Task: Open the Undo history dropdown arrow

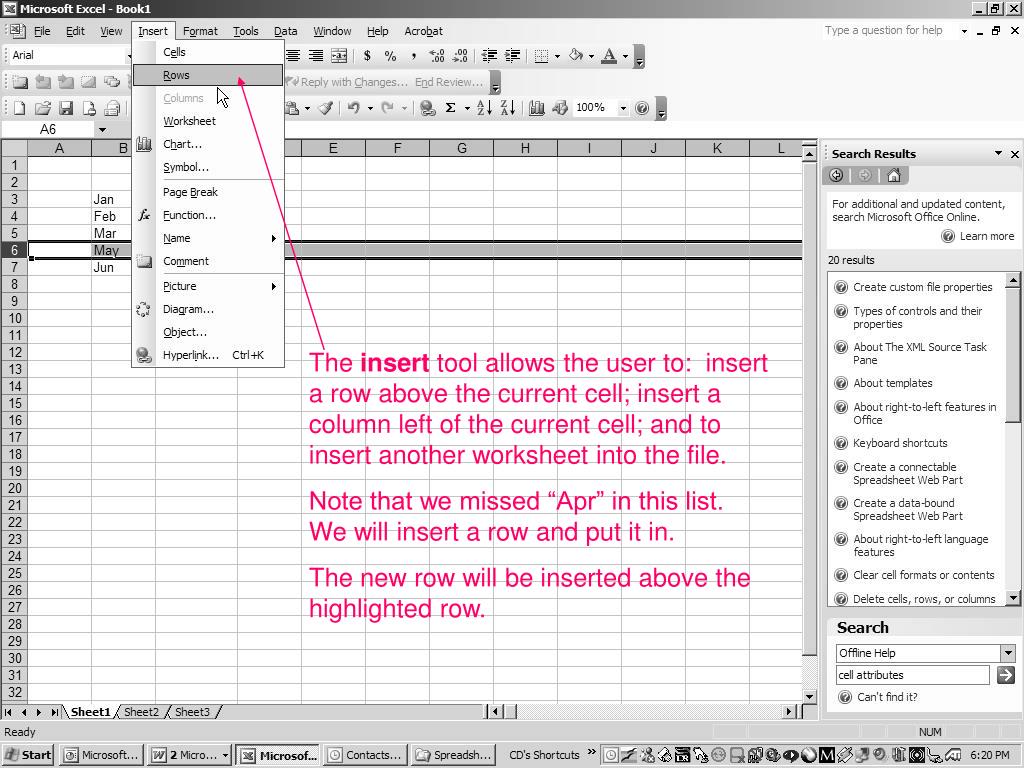Action: [370, 108]
